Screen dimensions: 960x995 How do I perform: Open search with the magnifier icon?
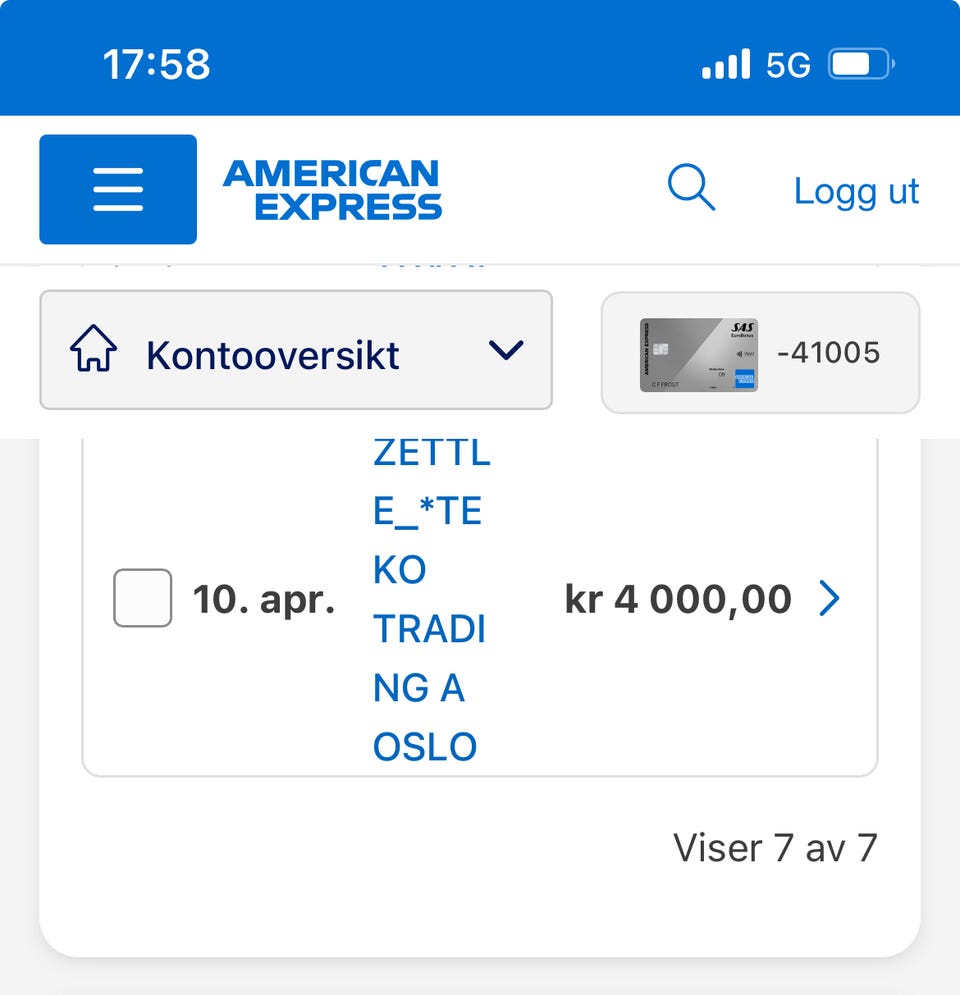coord(691,188)
